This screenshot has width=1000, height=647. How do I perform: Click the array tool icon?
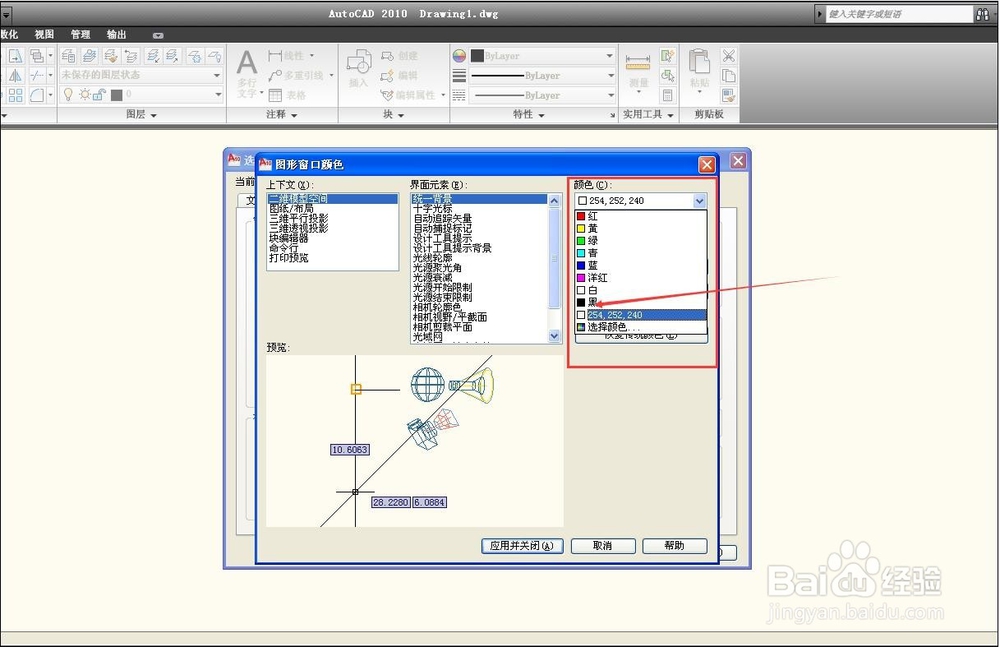point(15,95)
